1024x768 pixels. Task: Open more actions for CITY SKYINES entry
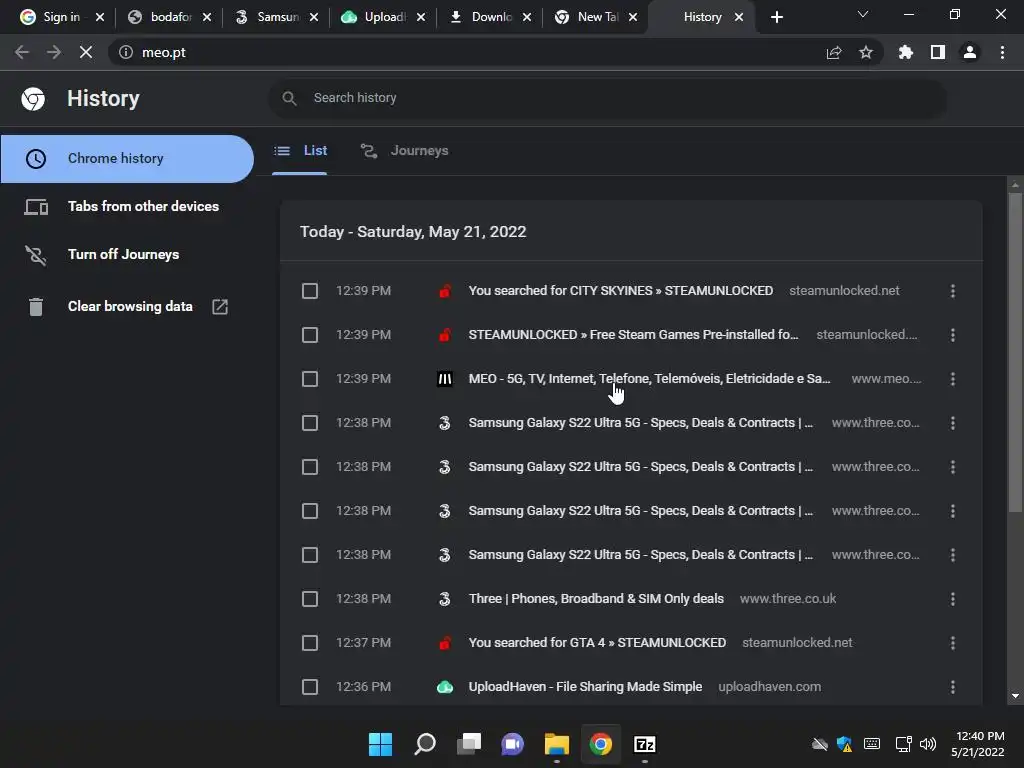tap(953, 291)
